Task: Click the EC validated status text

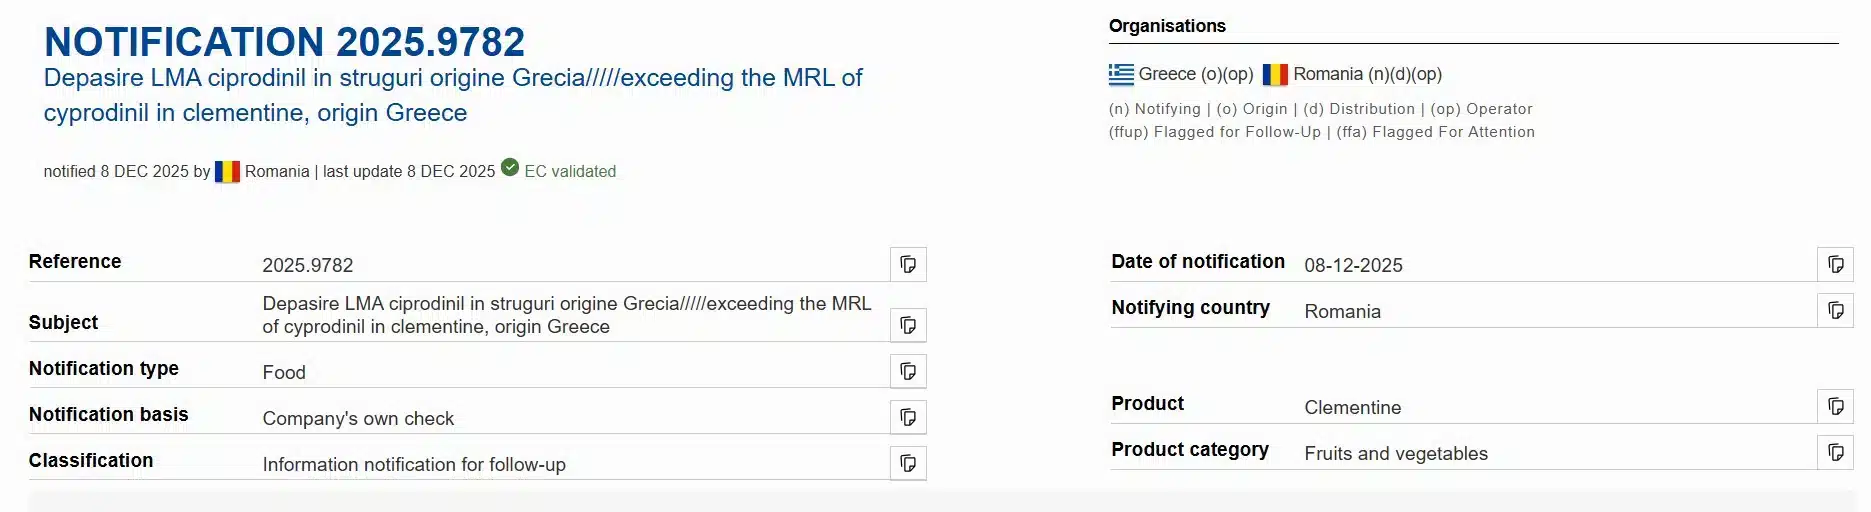Action: 570,171
